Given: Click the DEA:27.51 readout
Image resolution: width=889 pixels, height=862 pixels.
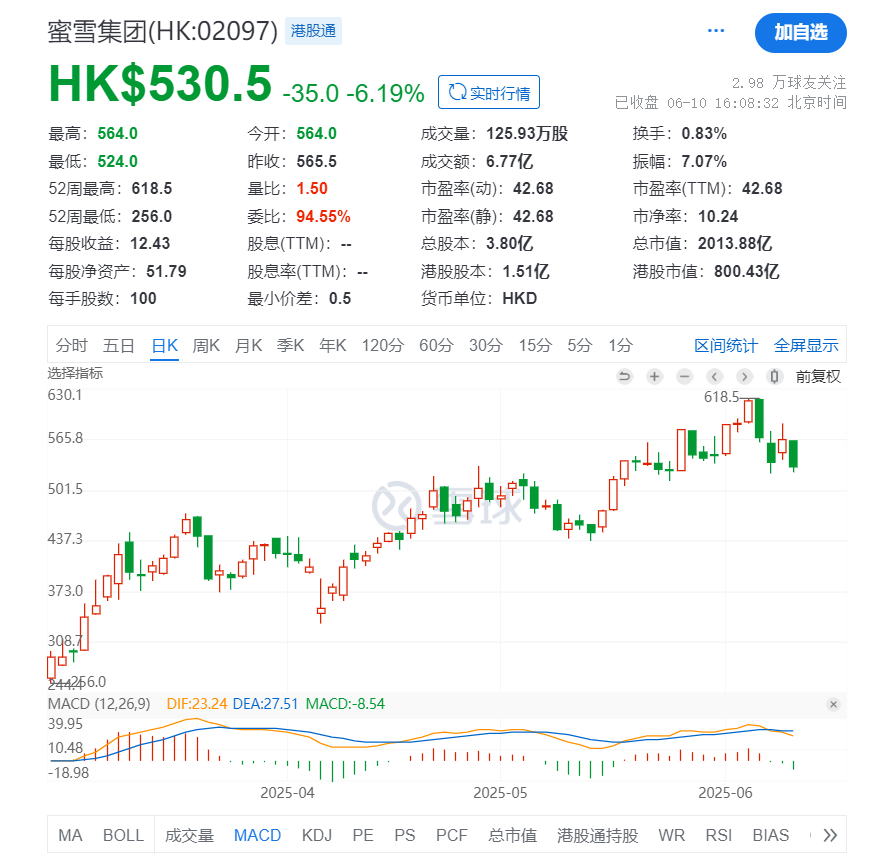Looking at the screenshot, I should (x=265, y=704).
